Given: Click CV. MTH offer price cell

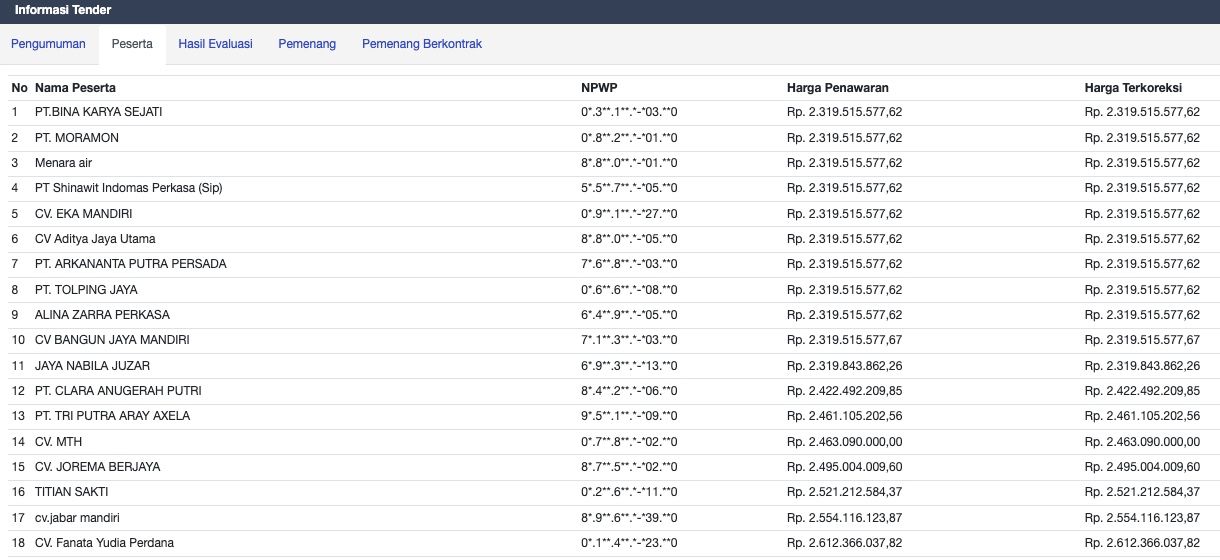Looking at the screenshot, I should click(x=845, y=442).
